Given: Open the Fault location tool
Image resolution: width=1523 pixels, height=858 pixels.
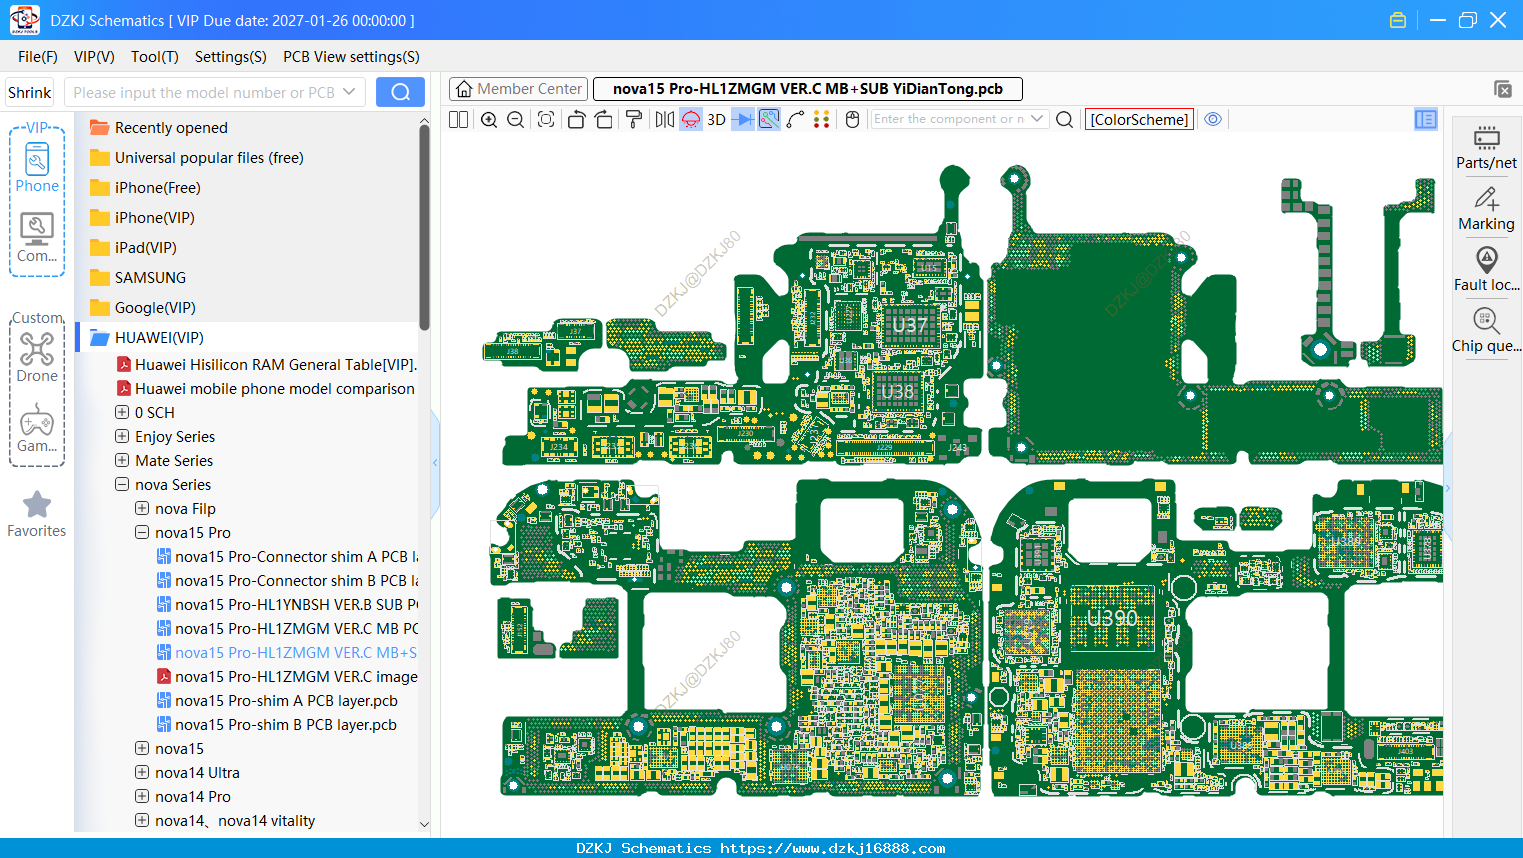Looking at the screenshot, I should click(x=1486, y=270).
